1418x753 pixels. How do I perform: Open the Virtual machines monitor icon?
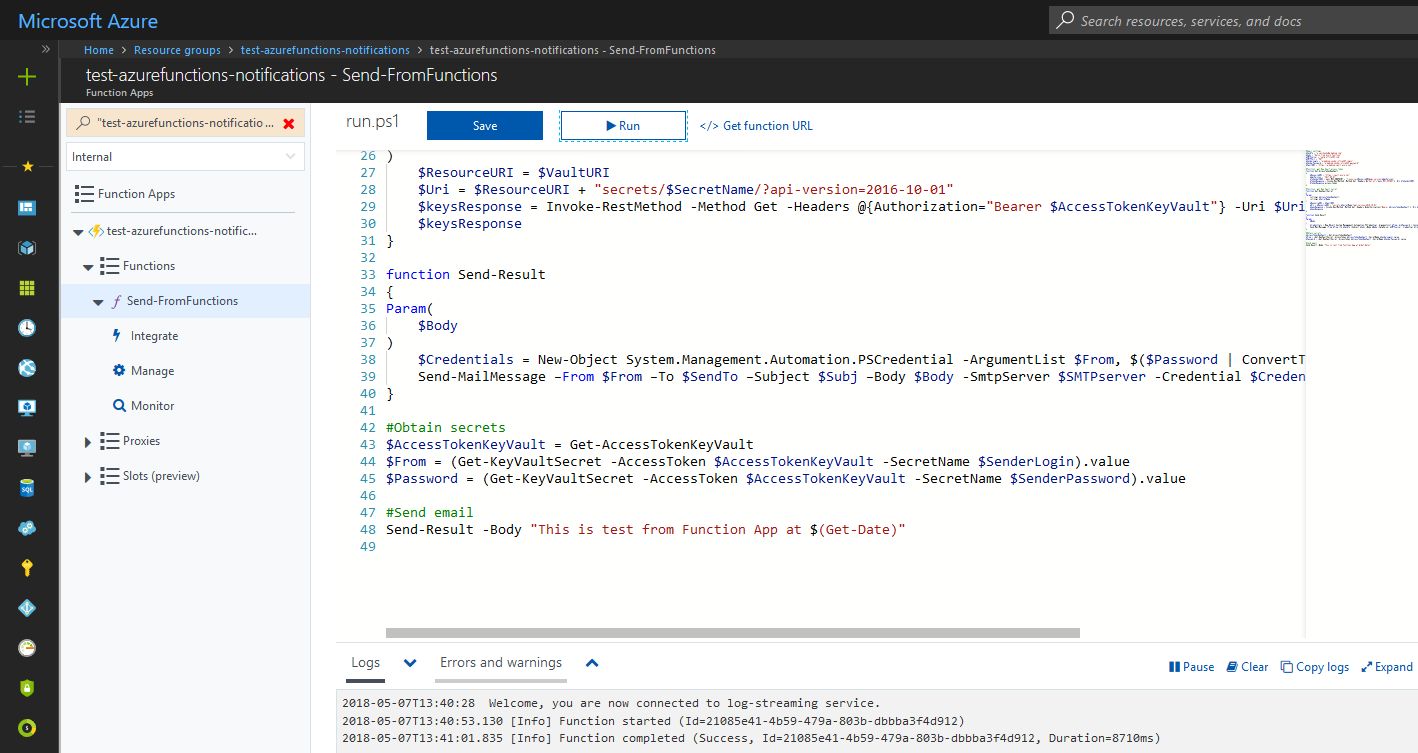tap(27, 408)
